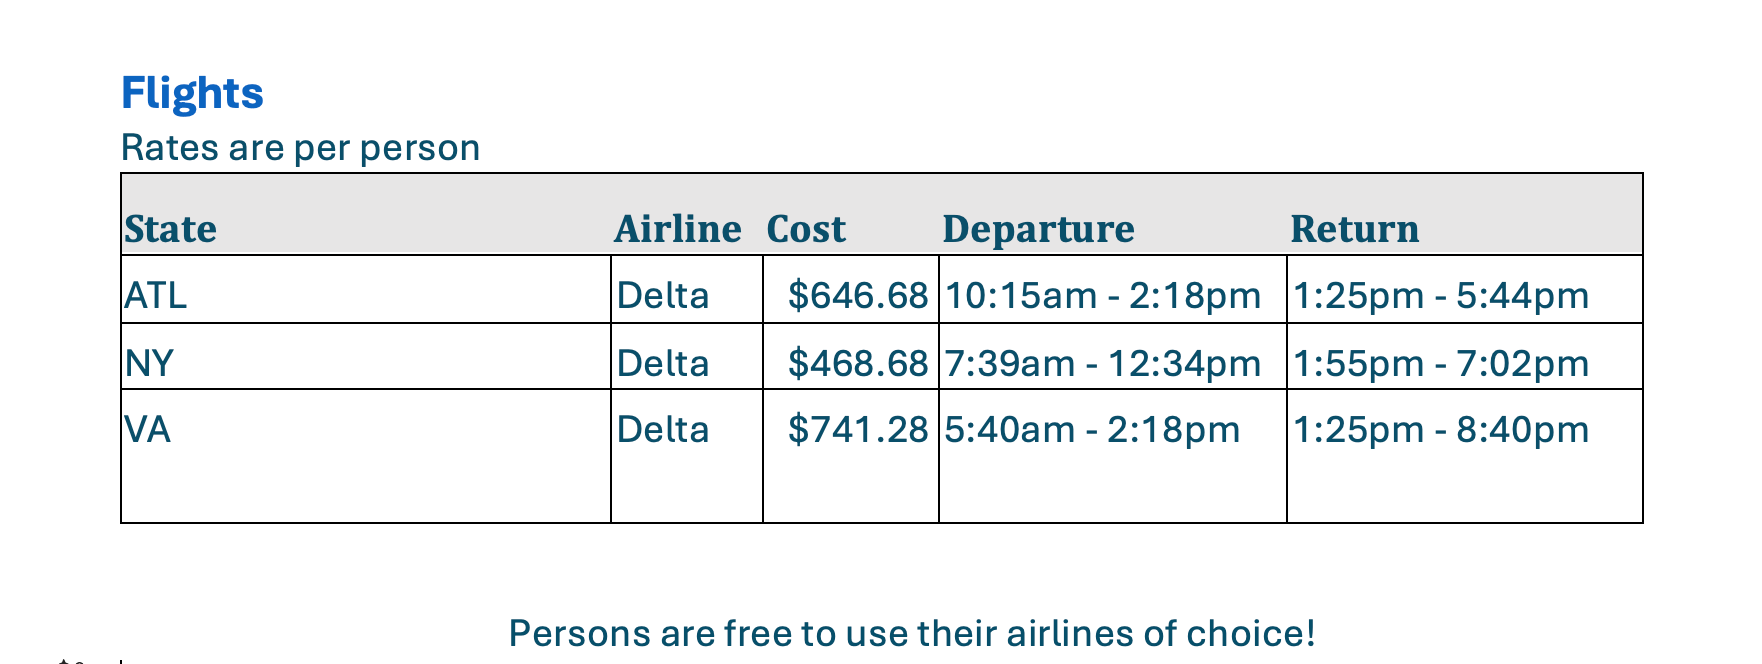Click the 5:40am - 2:18pm departure cell
This screenshot has width=1762, height=664.
pos(1092,429)
